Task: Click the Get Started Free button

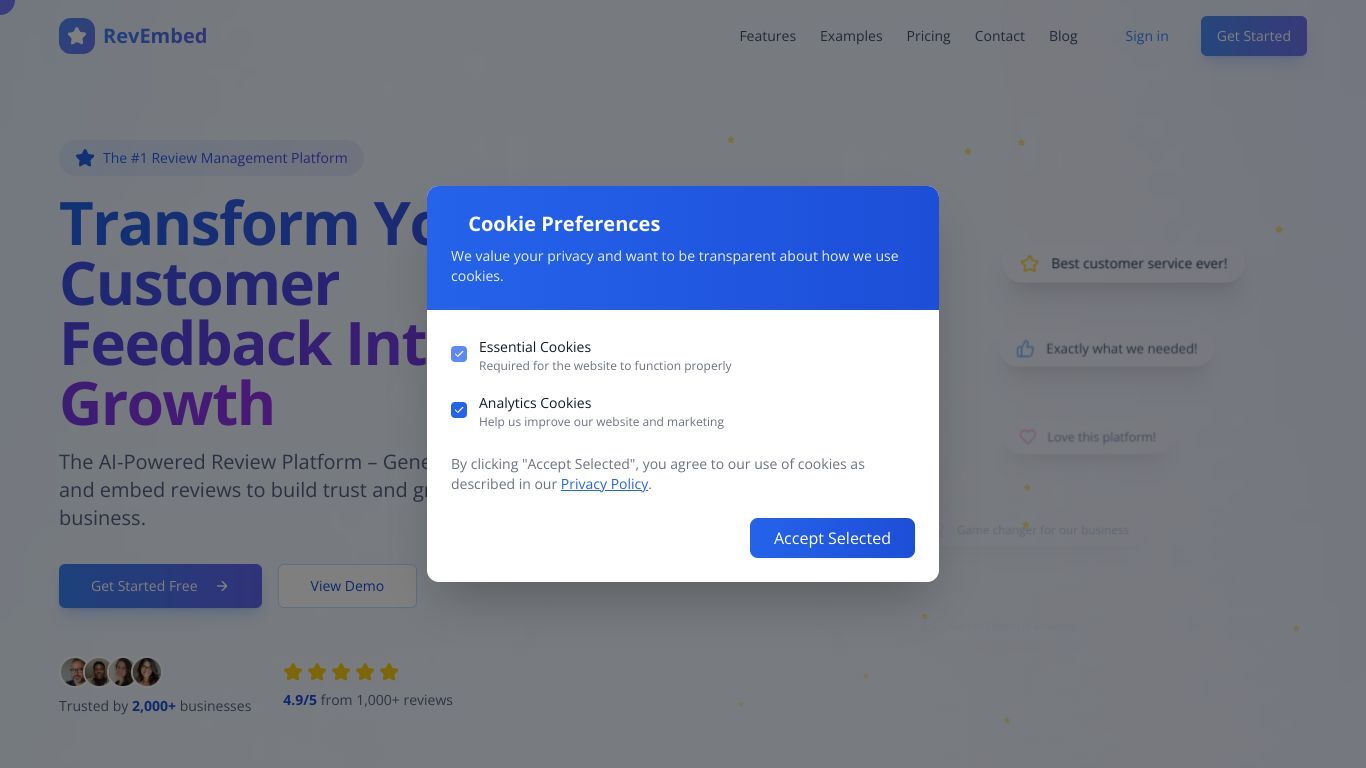Action: (x=160, y=586)
